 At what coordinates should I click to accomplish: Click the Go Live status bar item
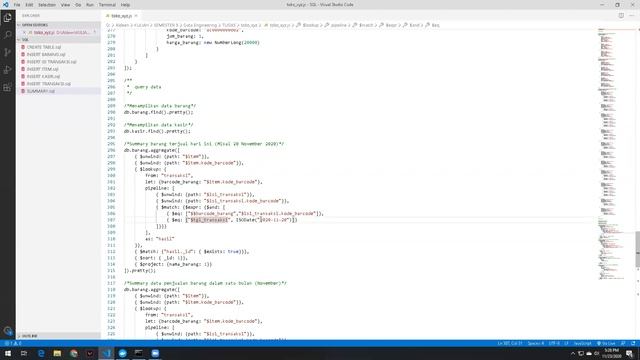click(606, 343)
